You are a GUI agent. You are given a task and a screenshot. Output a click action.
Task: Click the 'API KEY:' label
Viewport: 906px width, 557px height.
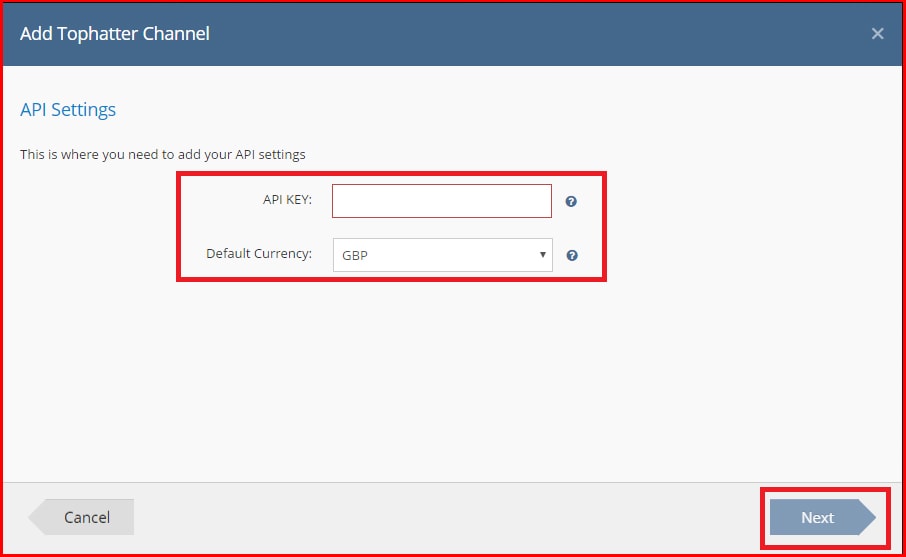pyautogui.click(x=287, y=199)
